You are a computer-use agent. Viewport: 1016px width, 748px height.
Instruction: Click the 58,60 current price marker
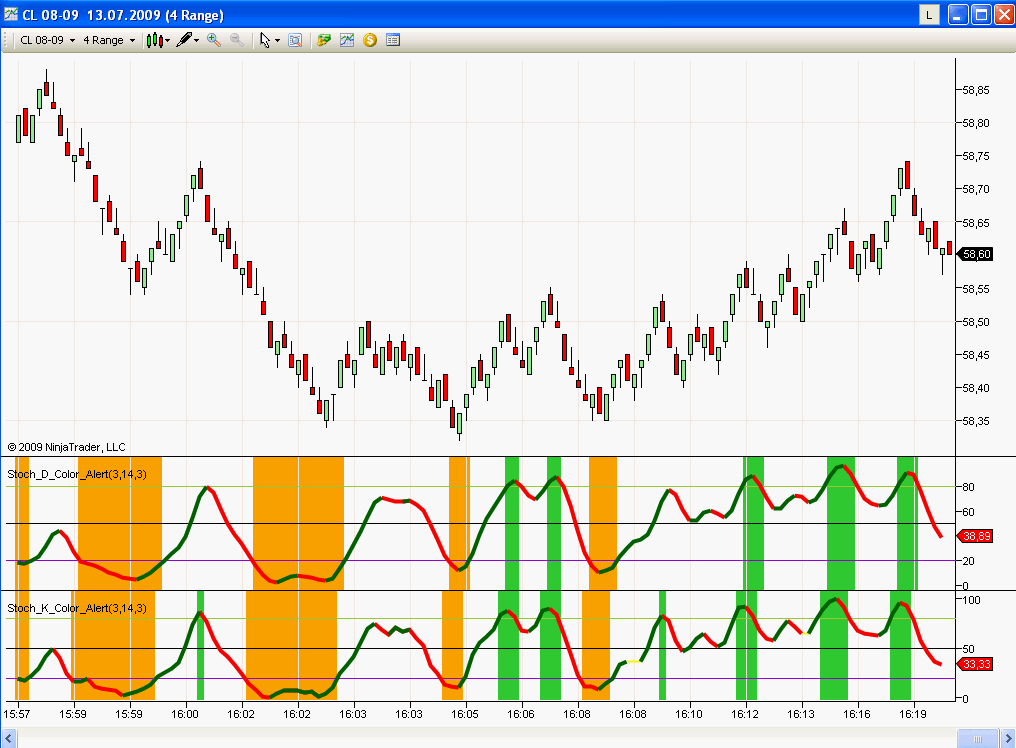pyautogui.click(x=975, y=254)
